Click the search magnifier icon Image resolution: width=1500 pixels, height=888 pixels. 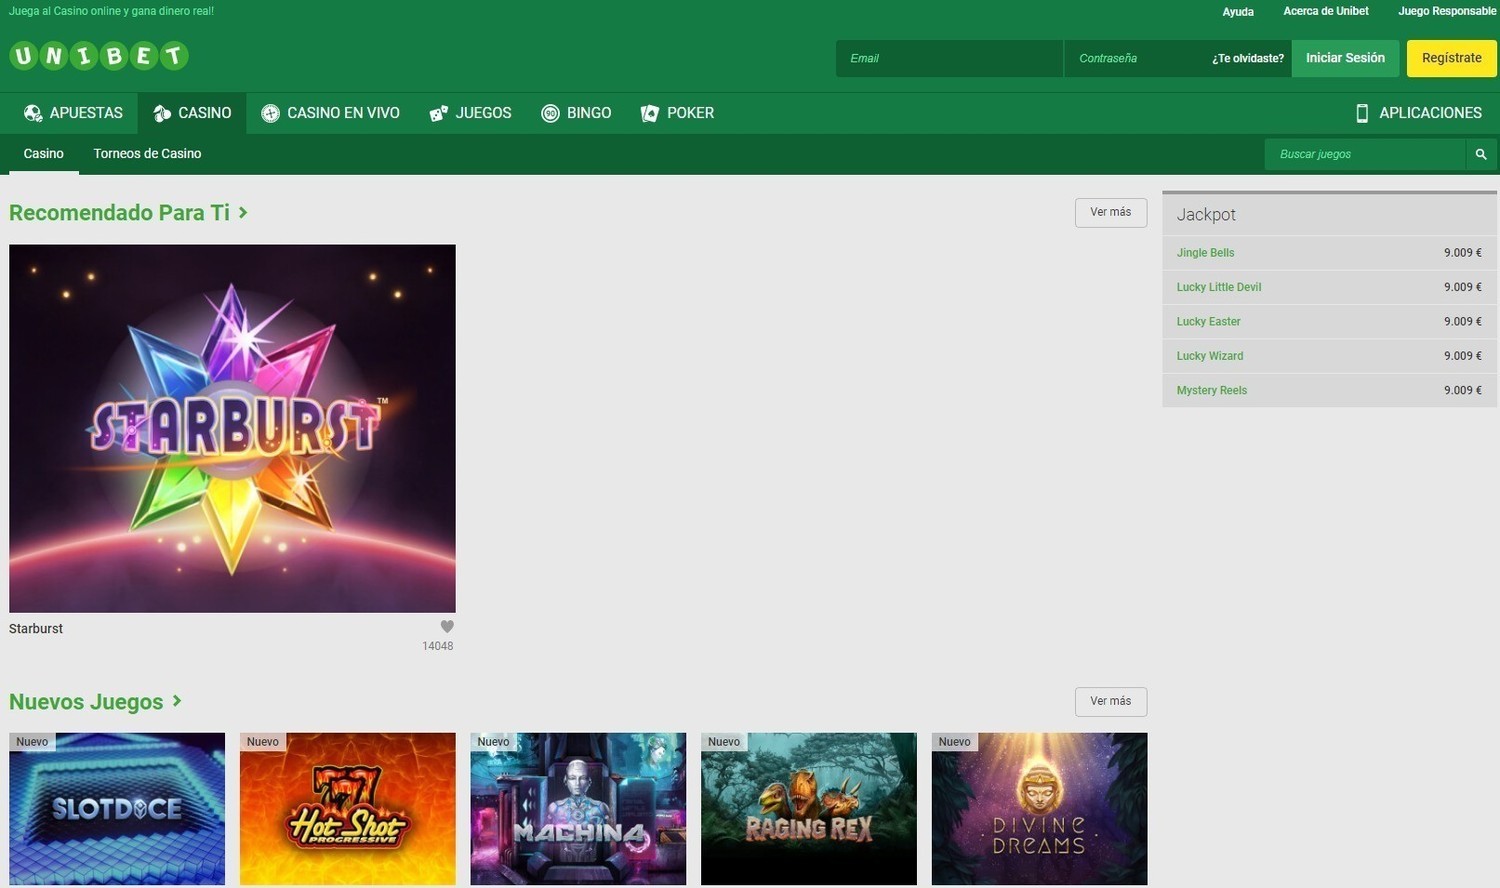click(x=1481, y=154)
